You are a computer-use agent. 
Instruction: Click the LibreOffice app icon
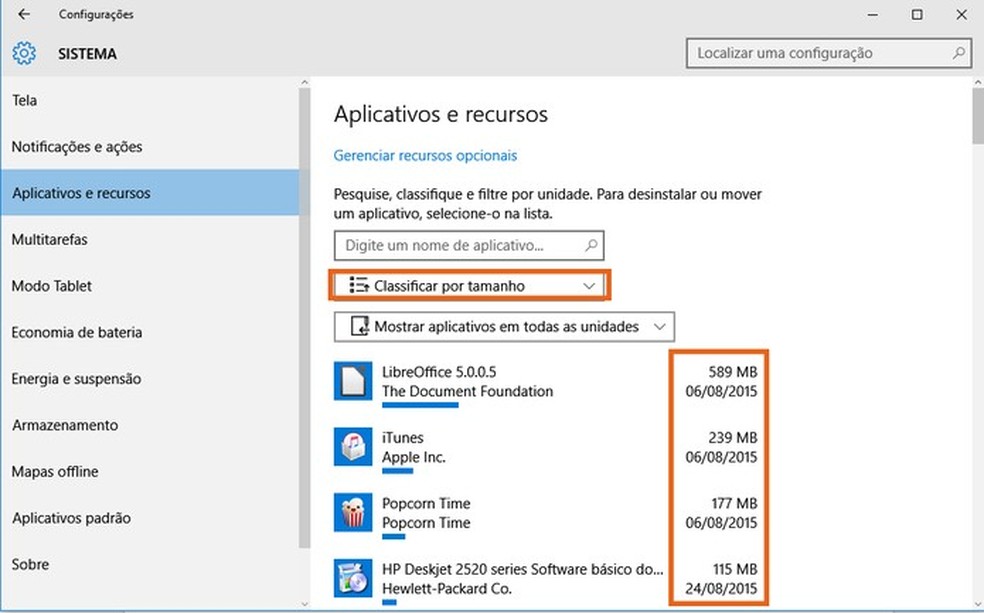(x=352, y=381)
